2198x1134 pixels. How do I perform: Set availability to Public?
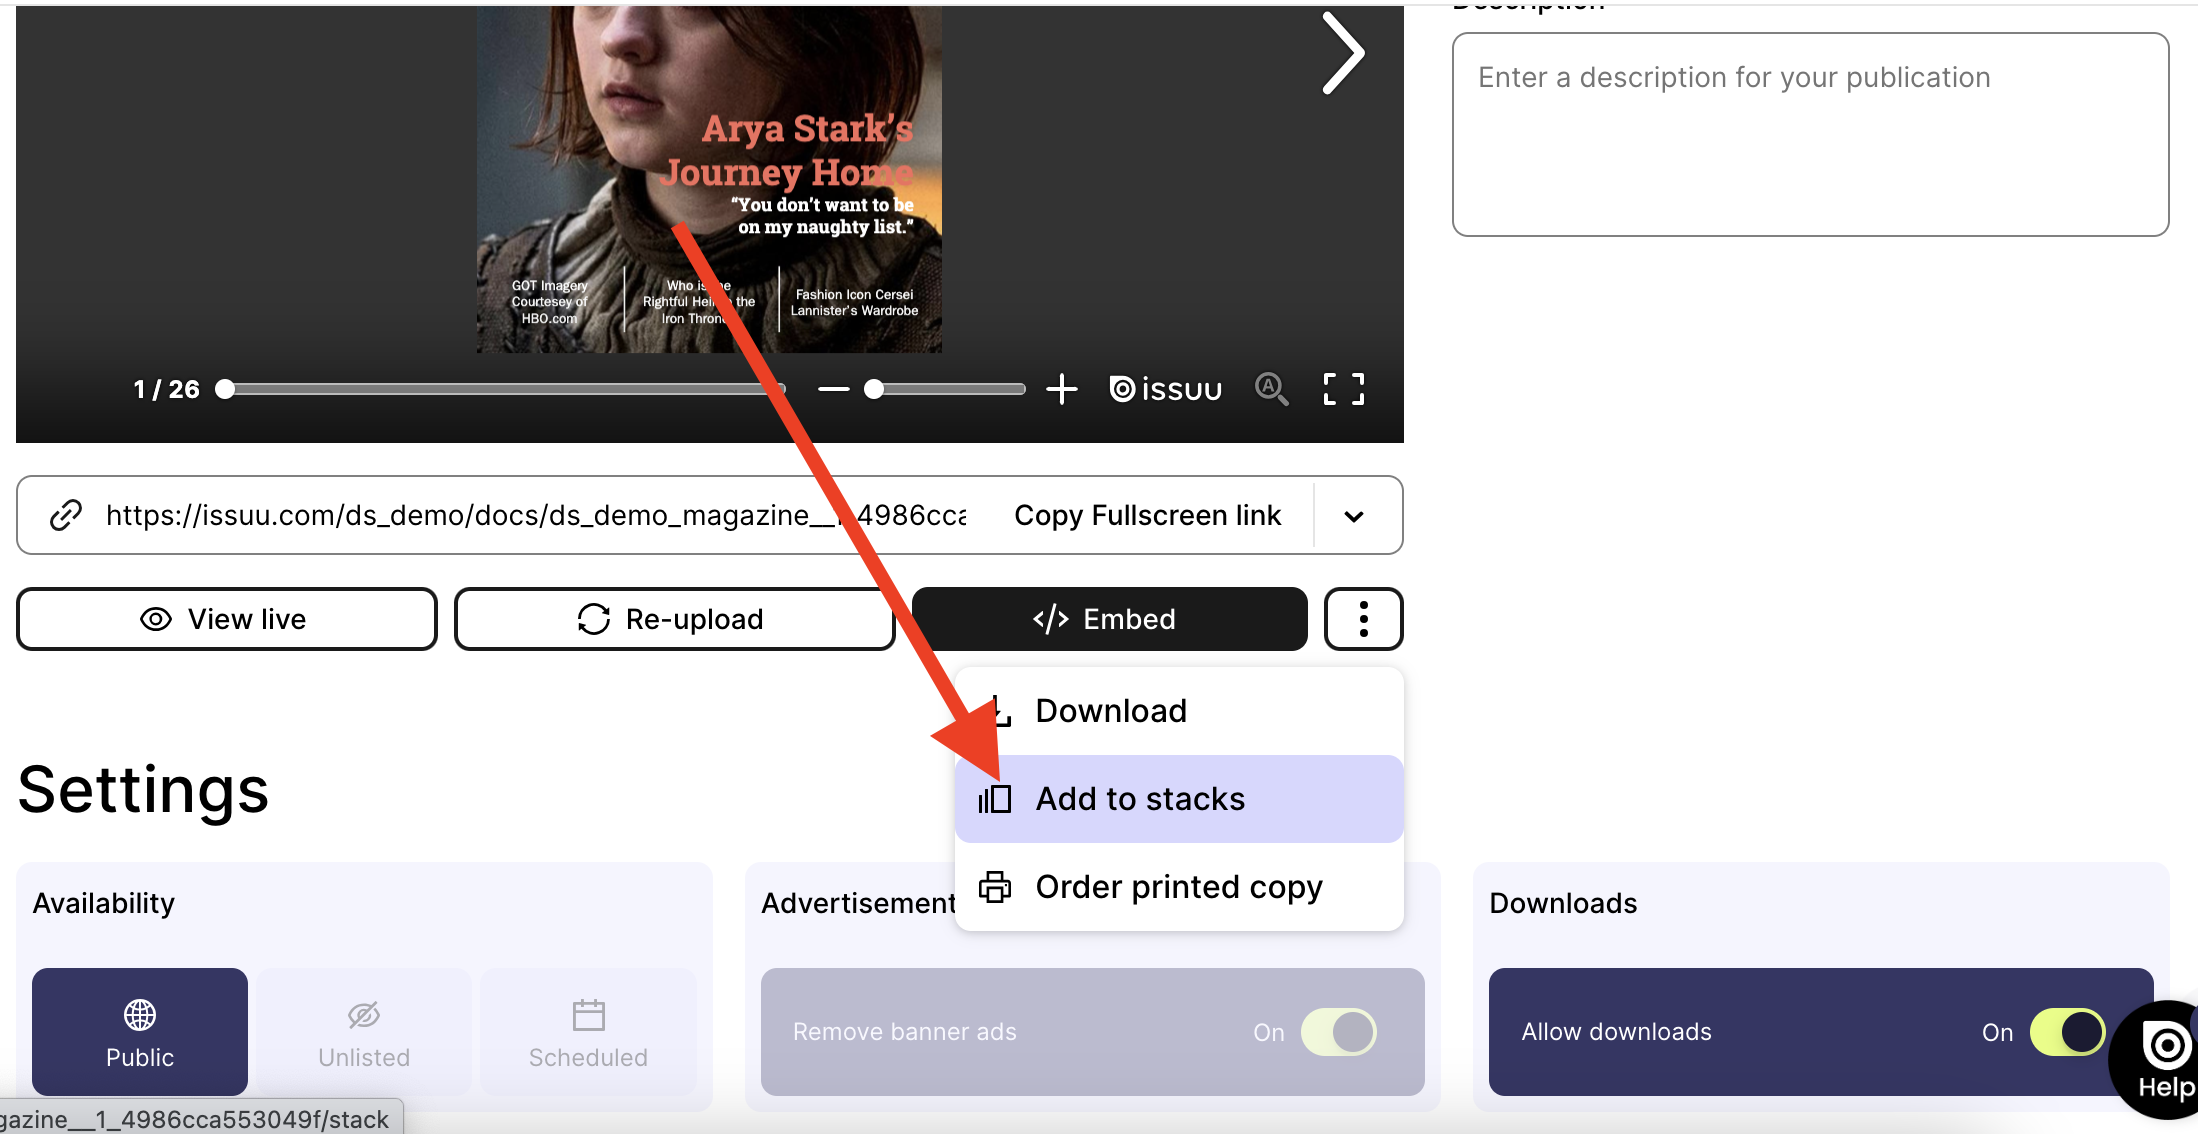[140, 1032]
